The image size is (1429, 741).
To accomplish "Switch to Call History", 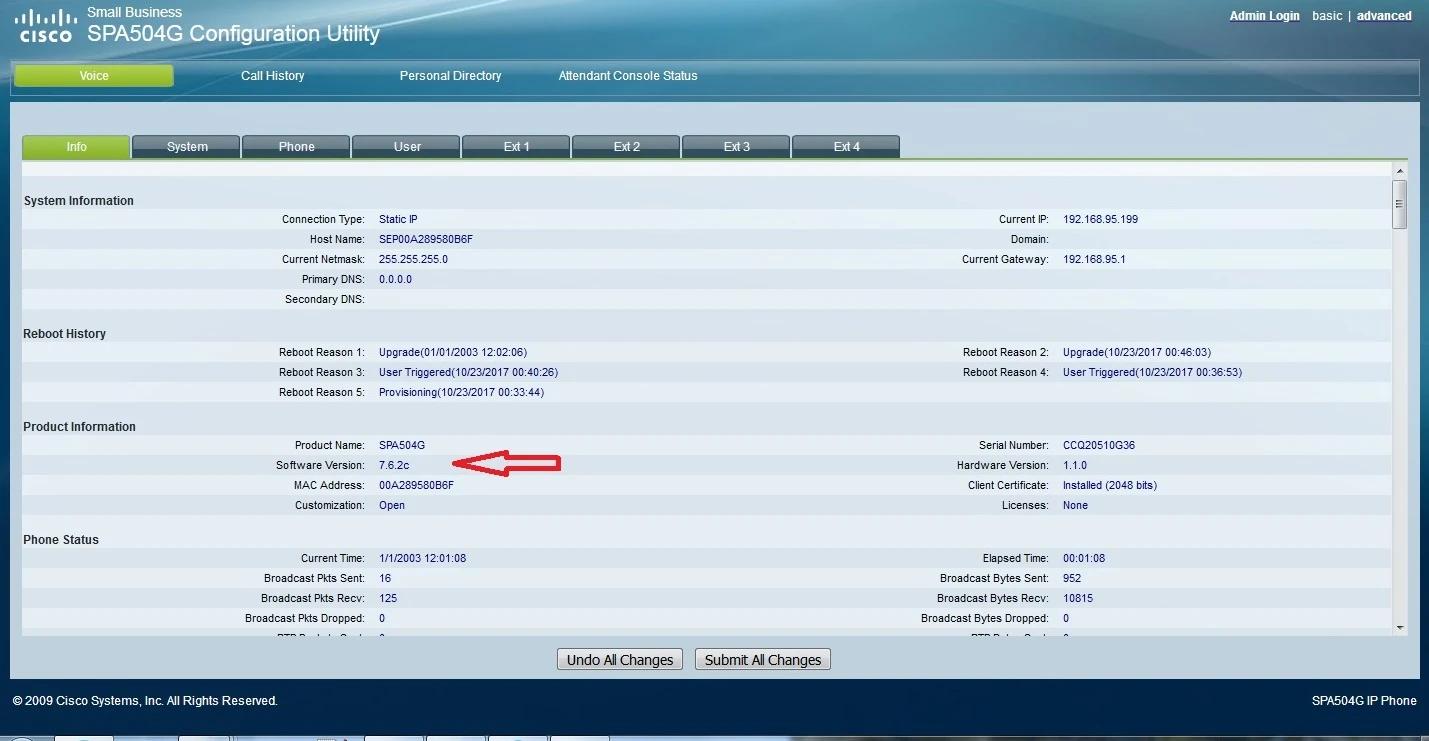I will pos(273,76).
